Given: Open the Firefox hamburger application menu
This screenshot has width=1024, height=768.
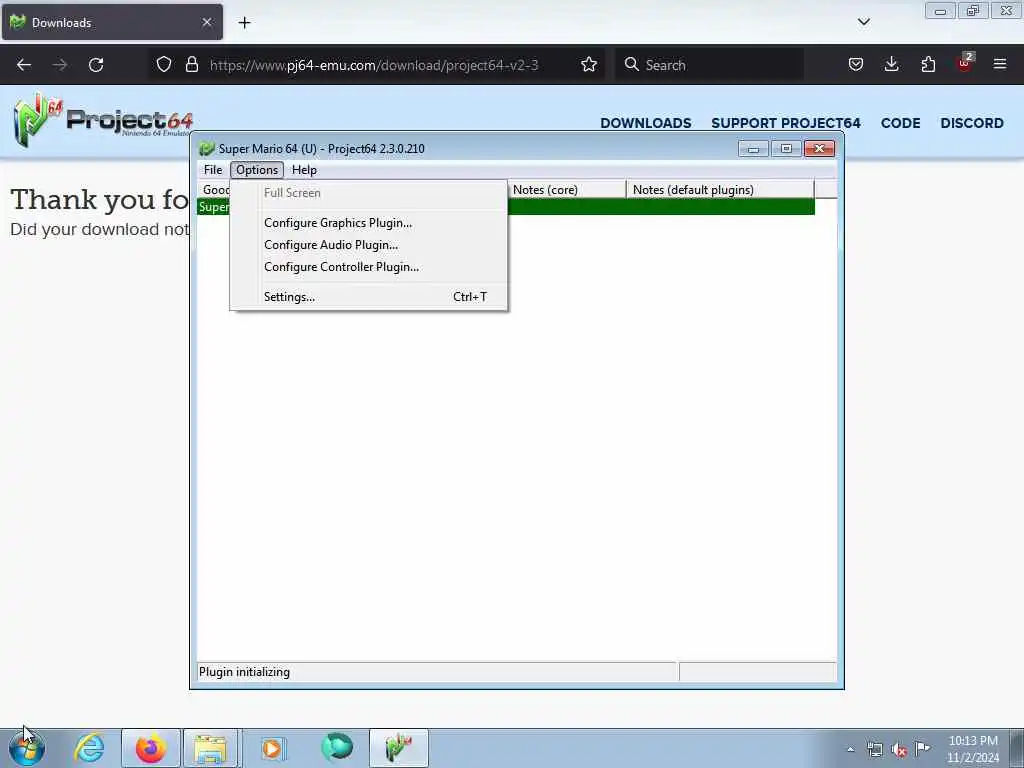Looking at the screenshot, I should click(1000, 64).
